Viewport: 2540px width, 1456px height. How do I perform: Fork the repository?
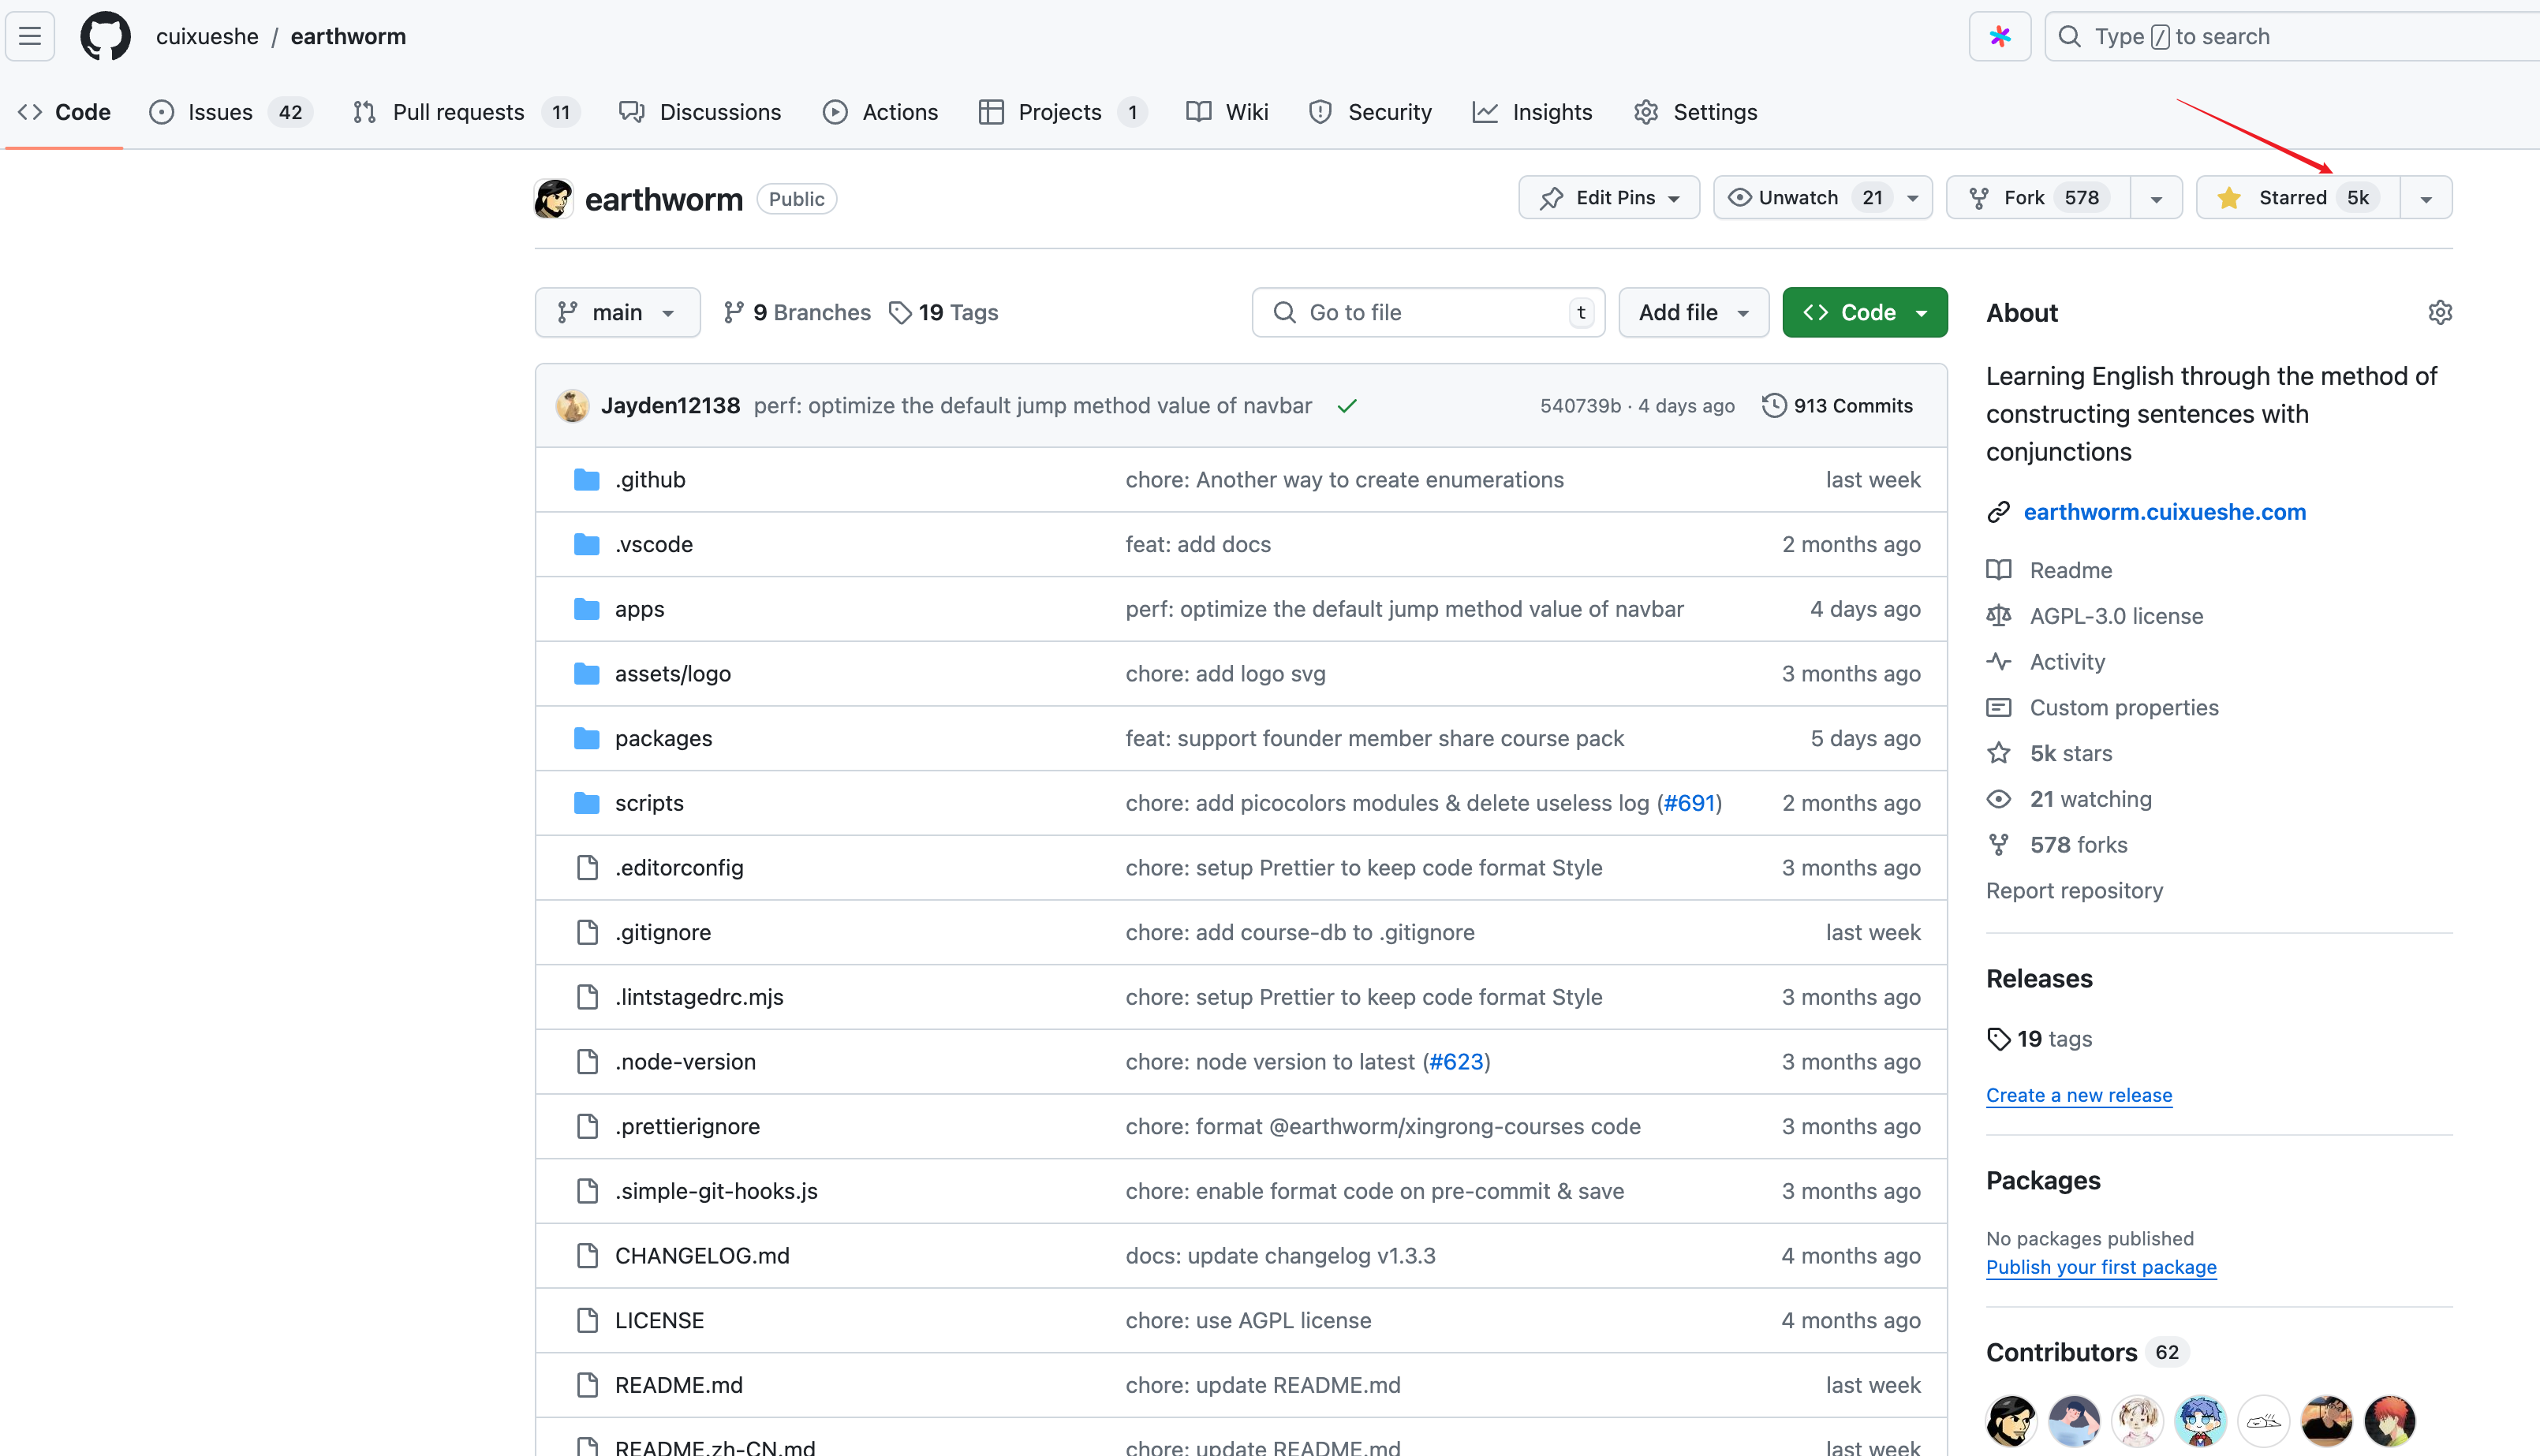(x=2038, y=198)
